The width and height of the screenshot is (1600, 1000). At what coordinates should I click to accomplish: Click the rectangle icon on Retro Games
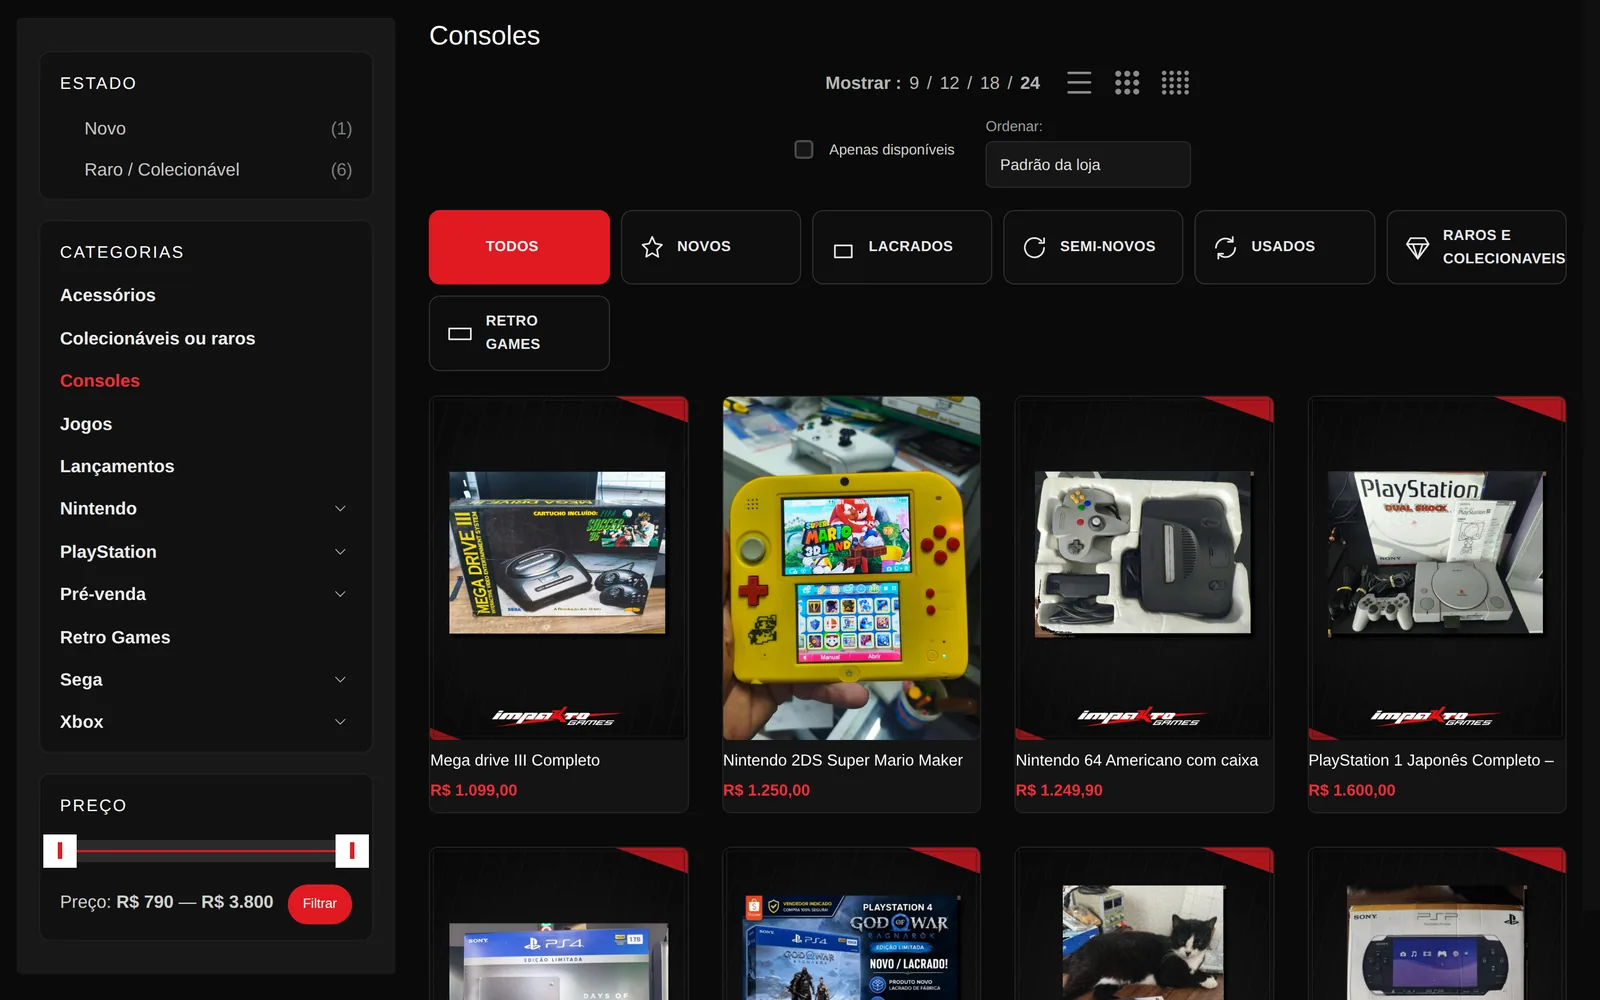(460, 333)
